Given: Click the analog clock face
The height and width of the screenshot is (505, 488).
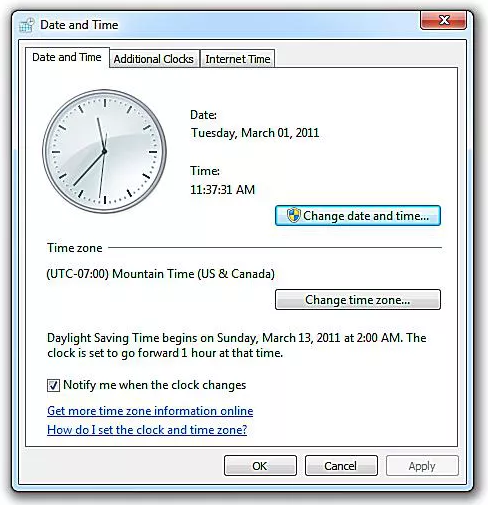Looking at the screenshot, I should (104, 151).
